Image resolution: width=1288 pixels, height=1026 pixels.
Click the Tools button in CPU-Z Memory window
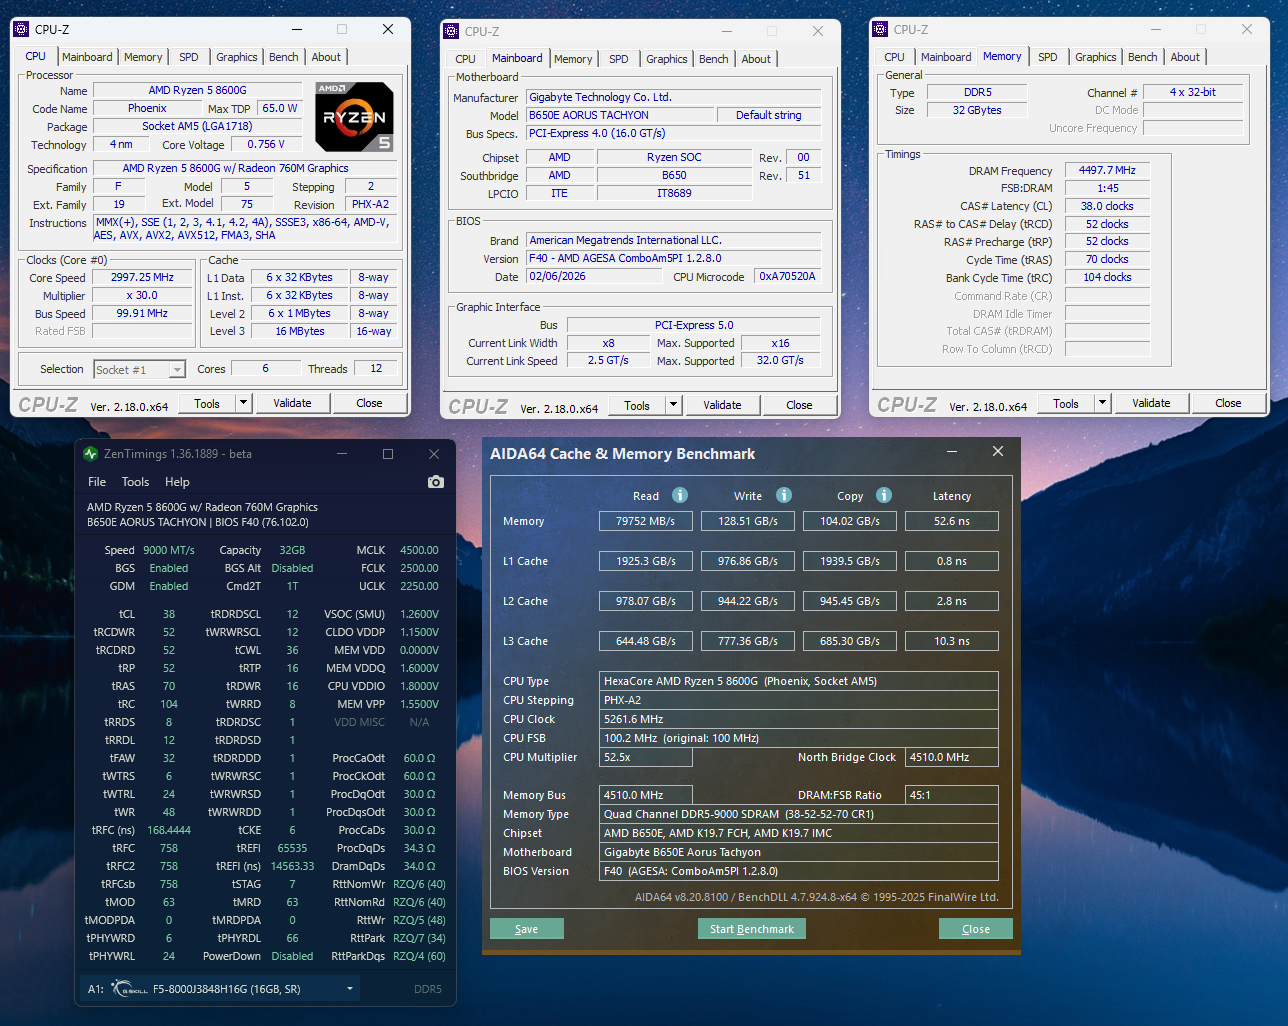(1066, 403)
